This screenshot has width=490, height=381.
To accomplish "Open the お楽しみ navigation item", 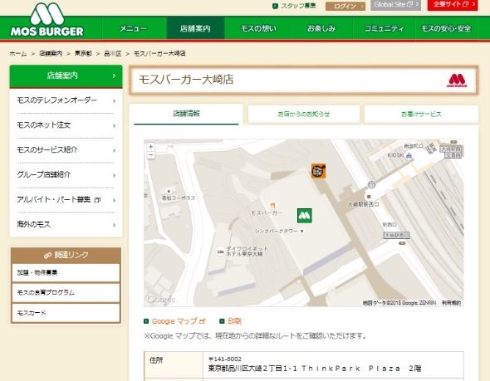I will coord(321,29).
